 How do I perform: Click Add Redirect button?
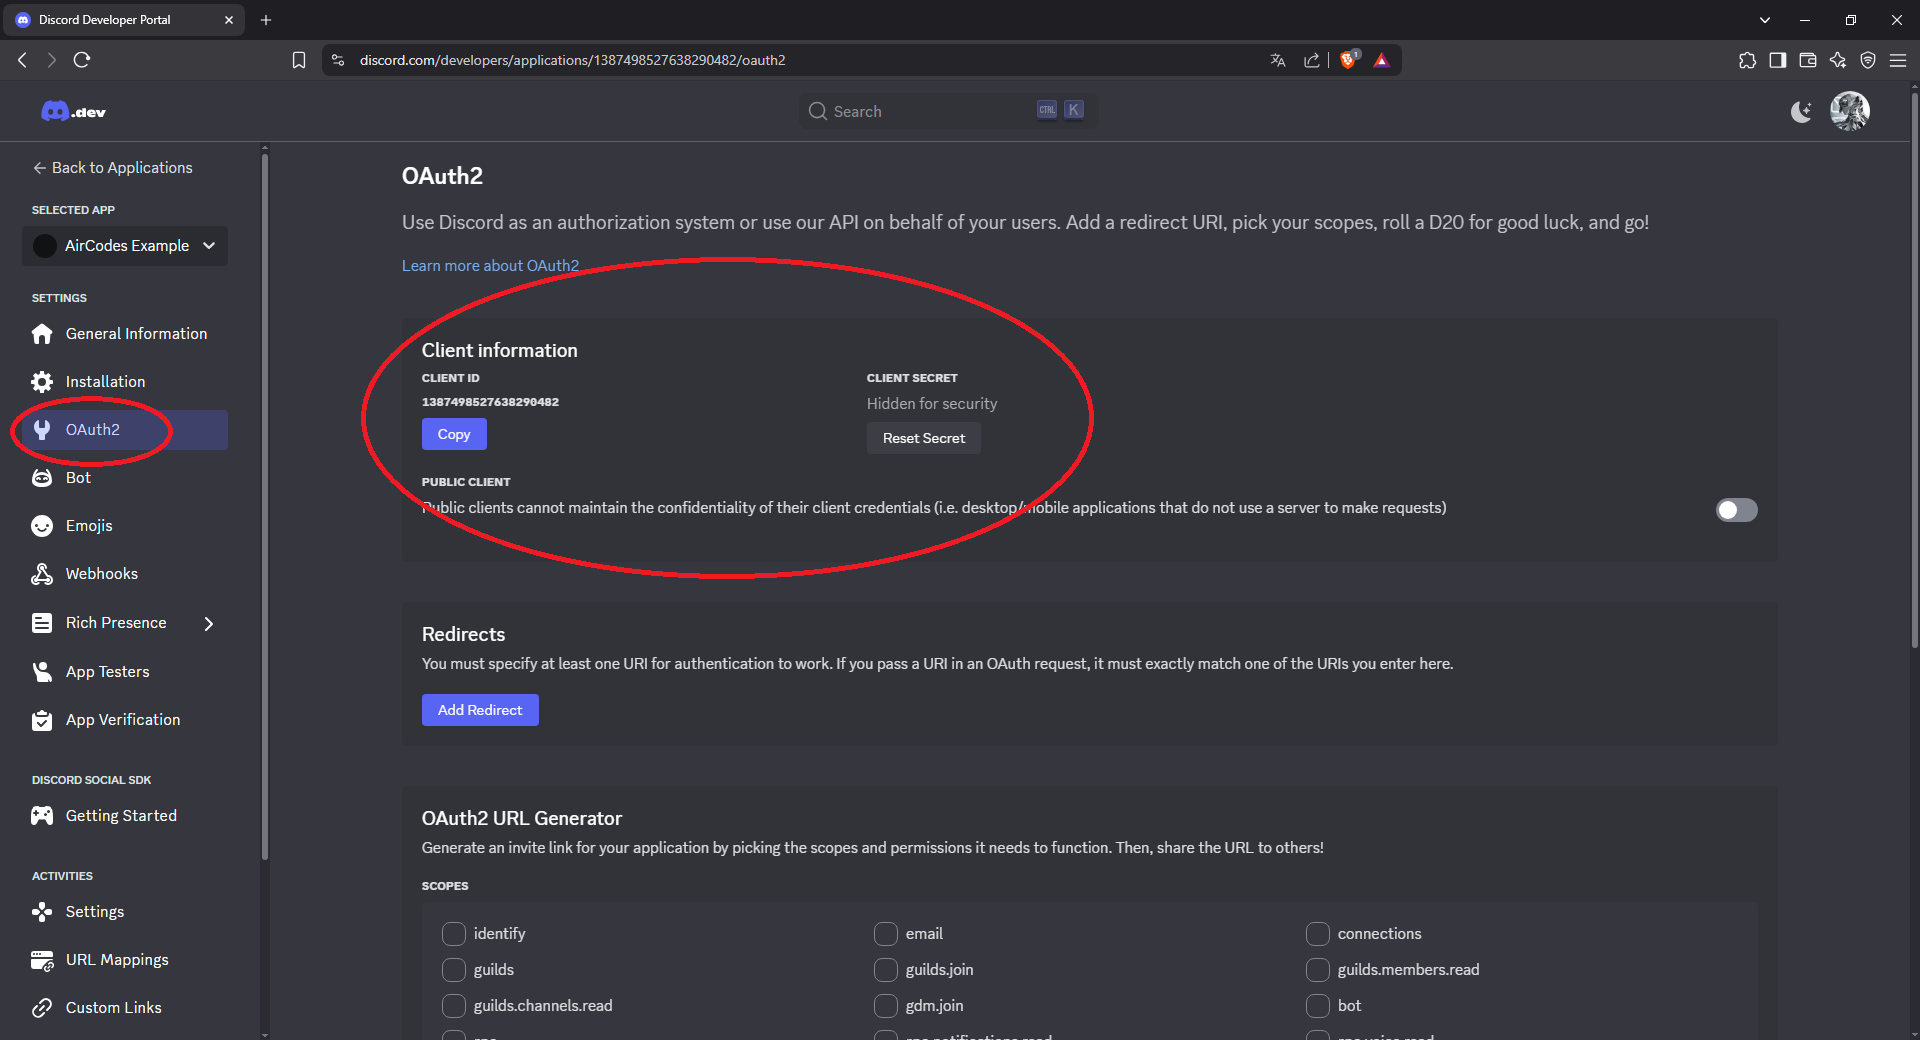(480, 710)
